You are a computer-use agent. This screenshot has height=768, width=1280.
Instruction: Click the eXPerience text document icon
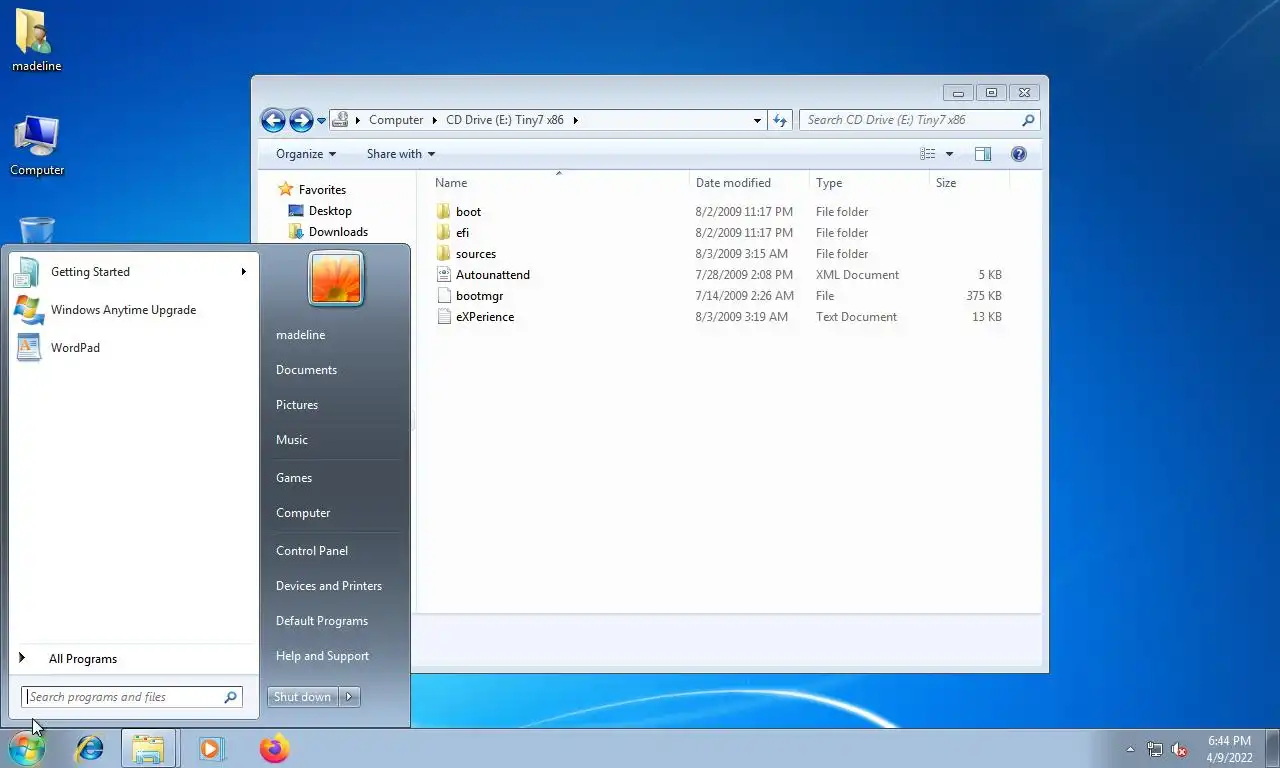444,317
